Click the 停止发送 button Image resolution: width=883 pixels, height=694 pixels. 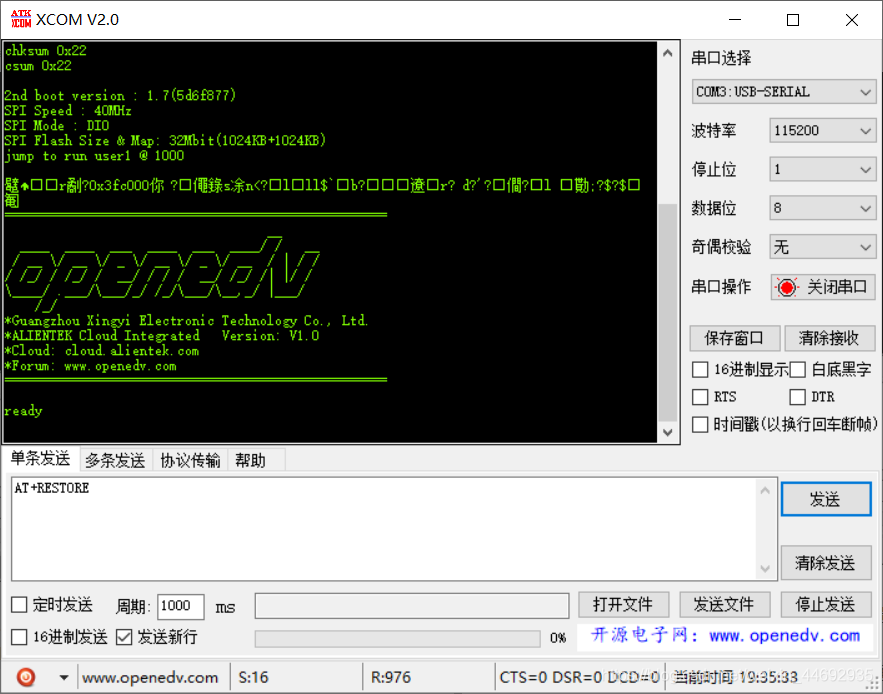click(826, 605)
